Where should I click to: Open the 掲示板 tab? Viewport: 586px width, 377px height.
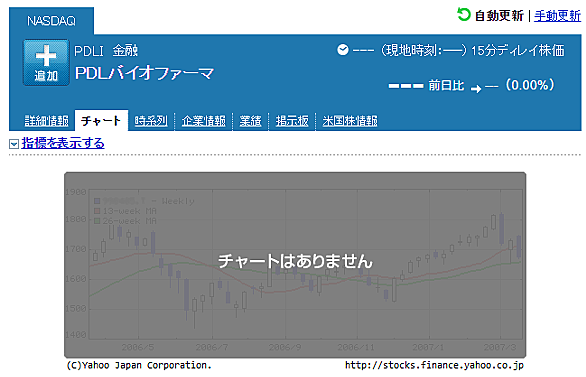point(292,121)
